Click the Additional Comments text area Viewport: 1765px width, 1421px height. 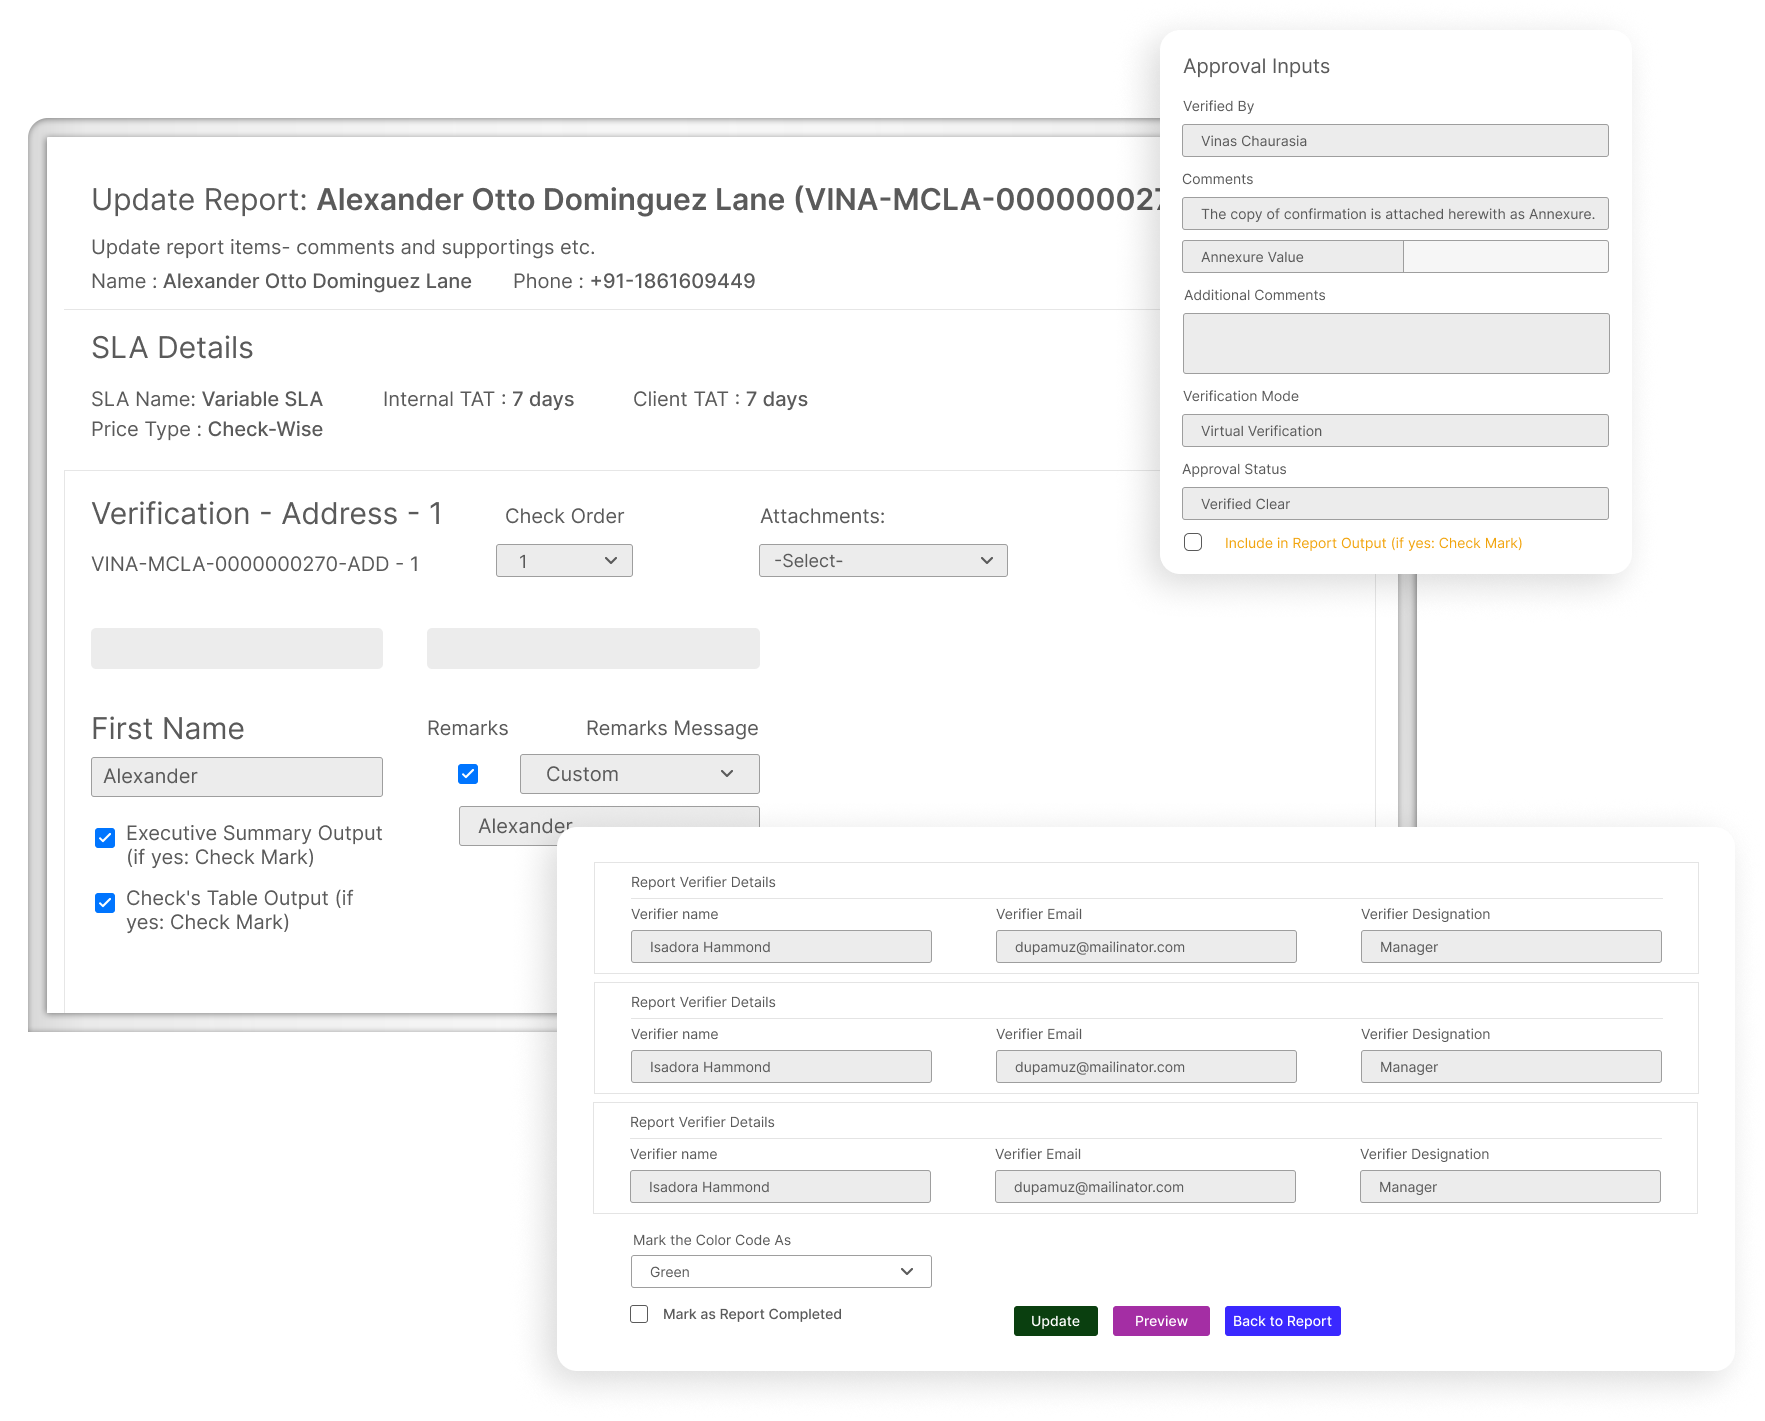1395,343
